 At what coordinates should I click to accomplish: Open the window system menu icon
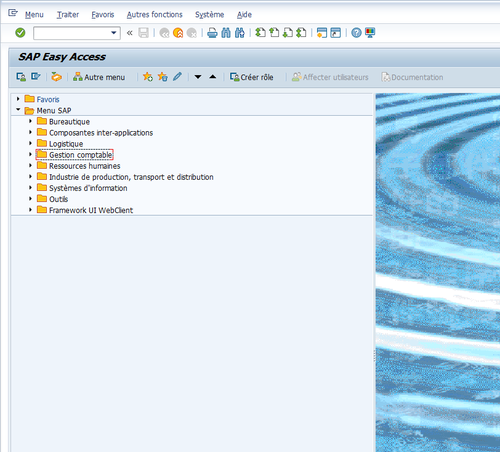coord(13,13)
